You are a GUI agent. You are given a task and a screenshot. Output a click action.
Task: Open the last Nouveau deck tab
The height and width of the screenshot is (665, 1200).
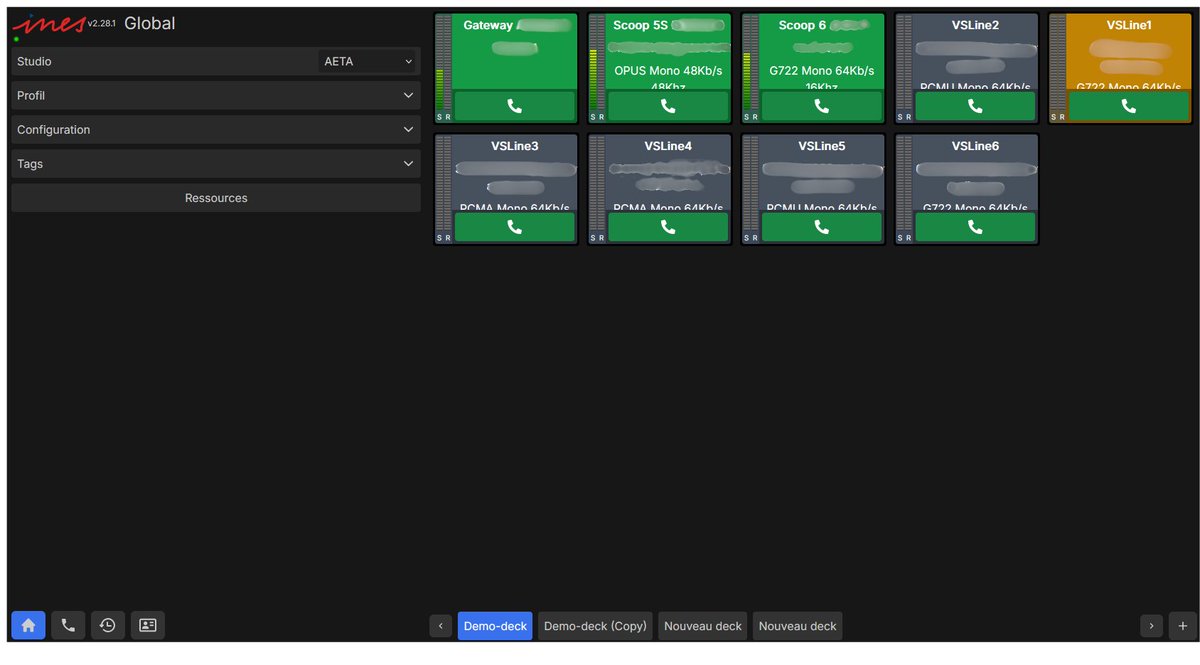pyautogui.click(x=798, y=626)
